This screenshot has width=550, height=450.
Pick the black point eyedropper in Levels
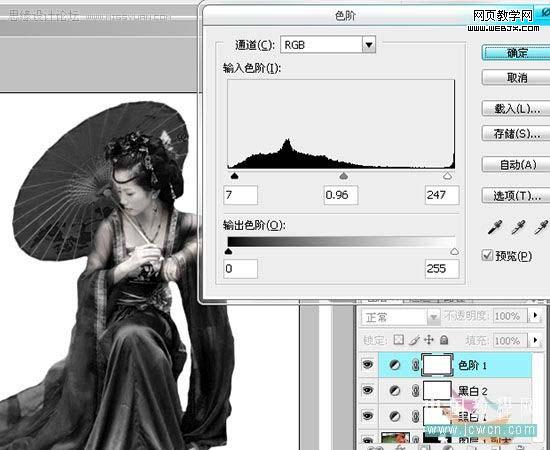click(x=495, y=227)
